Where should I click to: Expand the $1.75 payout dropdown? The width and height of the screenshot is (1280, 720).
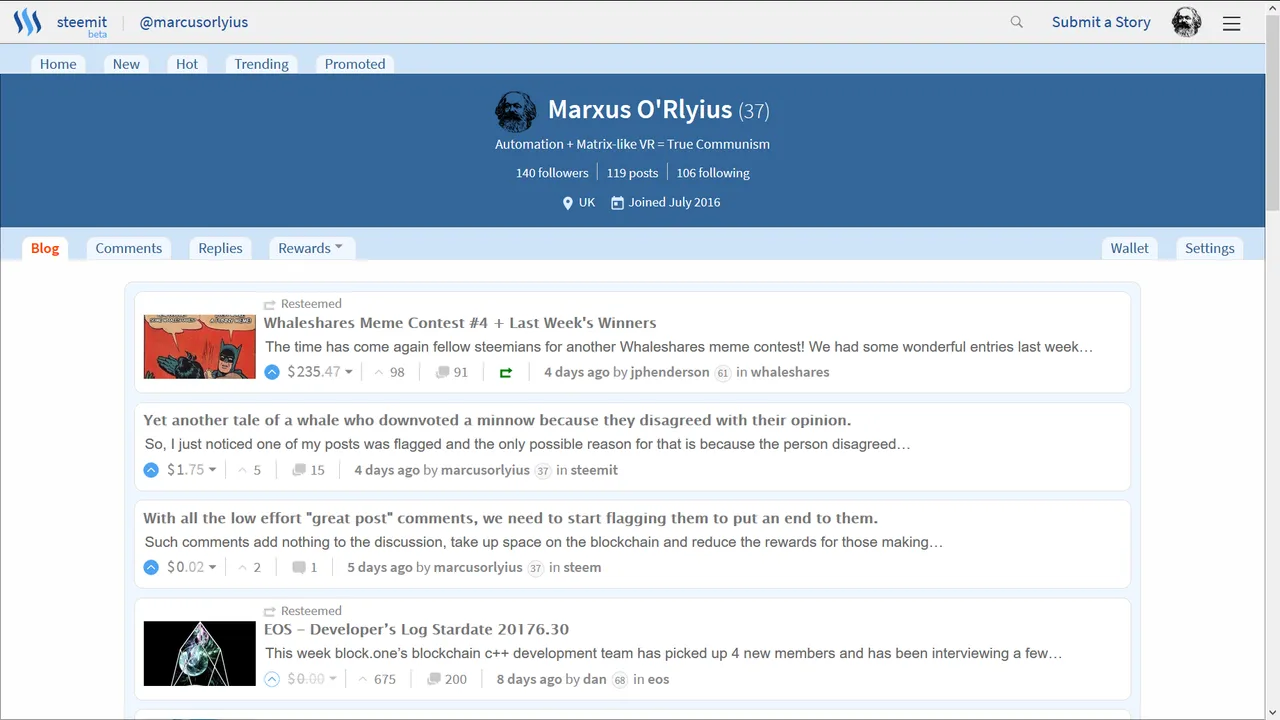tap(192, 470)
